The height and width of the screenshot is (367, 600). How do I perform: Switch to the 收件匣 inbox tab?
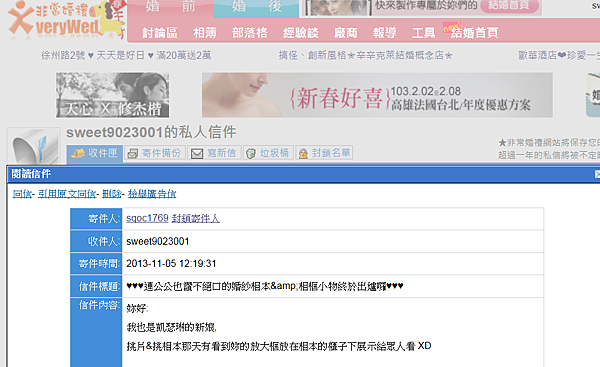tap(95, 153)
